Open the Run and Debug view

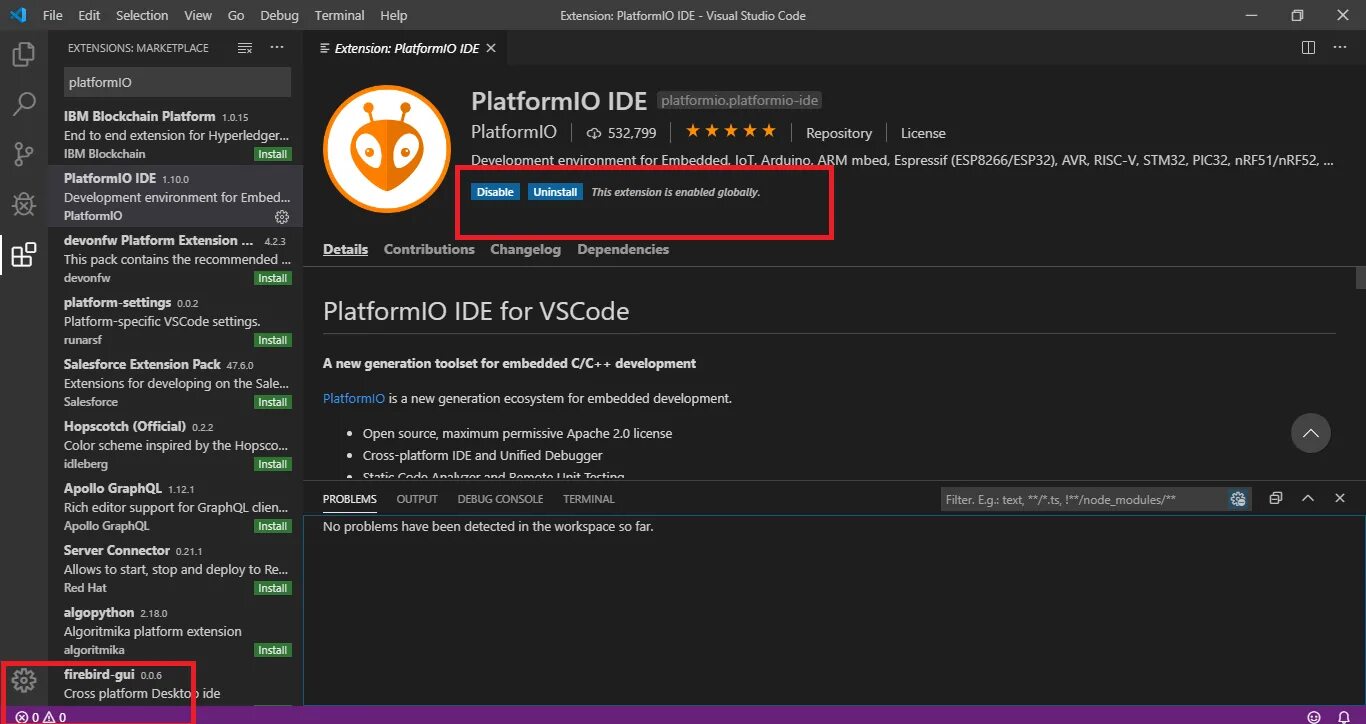coord(23,204)
